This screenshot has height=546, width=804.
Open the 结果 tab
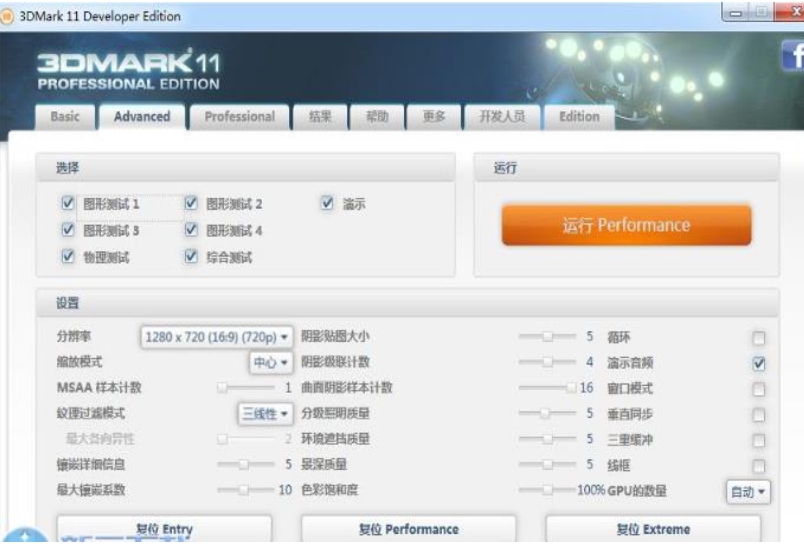coord(320,117)
